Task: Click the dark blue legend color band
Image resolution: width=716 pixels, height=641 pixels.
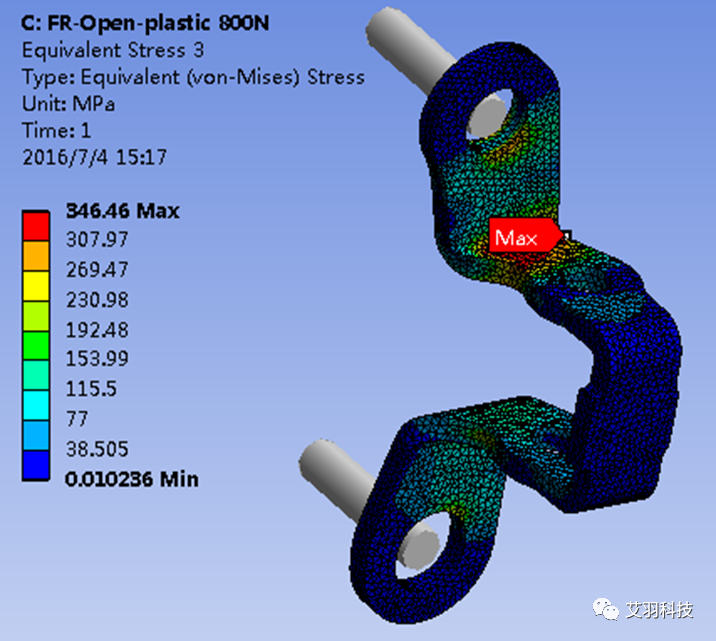Action: [36, 465]
